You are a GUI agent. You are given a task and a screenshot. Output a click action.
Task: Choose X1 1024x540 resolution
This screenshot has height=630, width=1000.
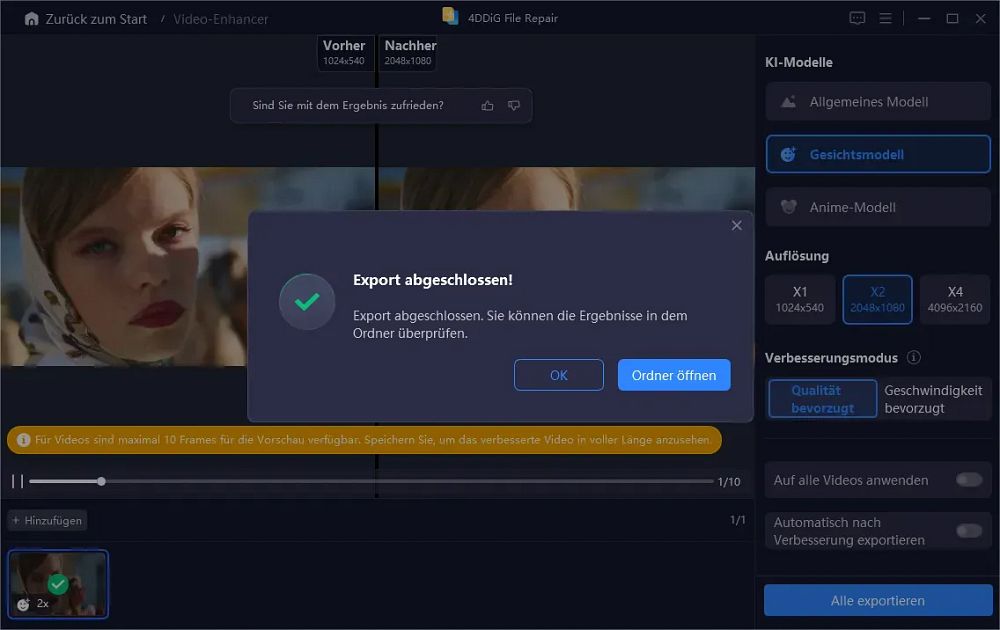click(800, 299)
